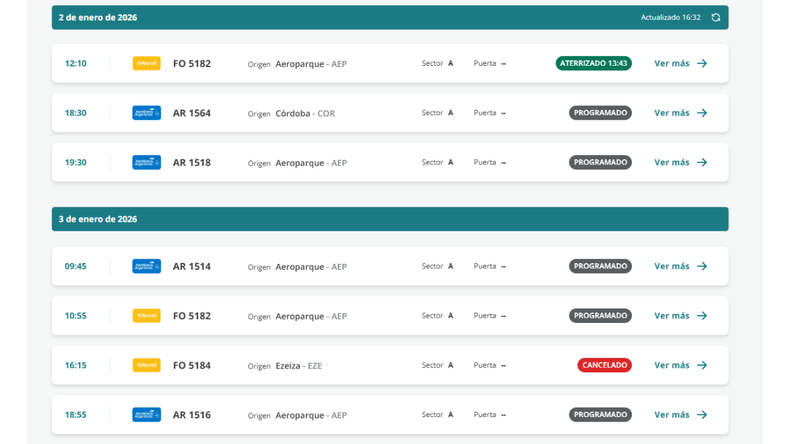Click the refresh icon beside Actualizado 16:32
This screenshot has width=790, height=444.
click(x=715, y=18)
